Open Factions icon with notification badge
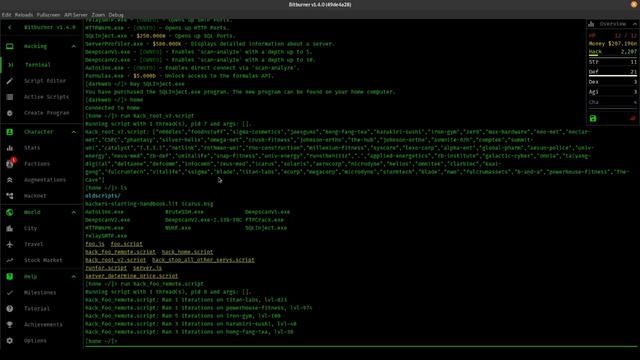The image size is (640, 360). pos(10,163)
